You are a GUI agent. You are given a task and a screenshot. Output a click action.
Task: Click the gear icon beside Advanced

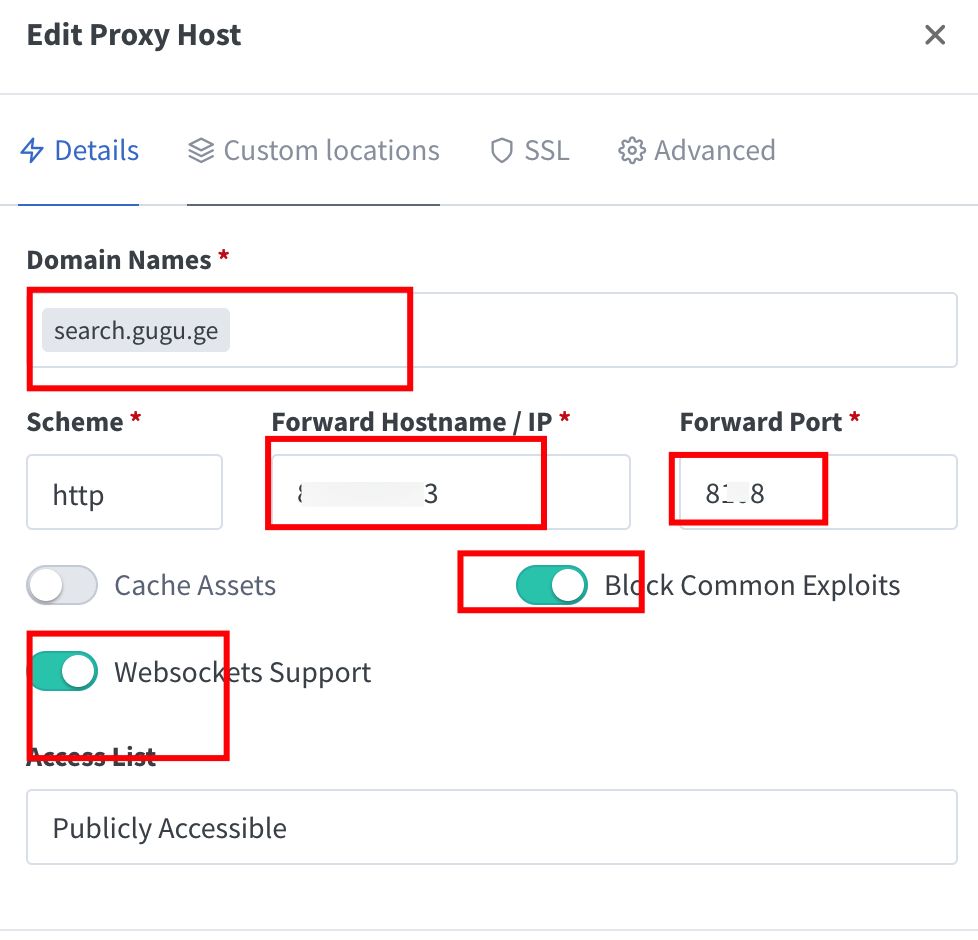click(631, 151)
